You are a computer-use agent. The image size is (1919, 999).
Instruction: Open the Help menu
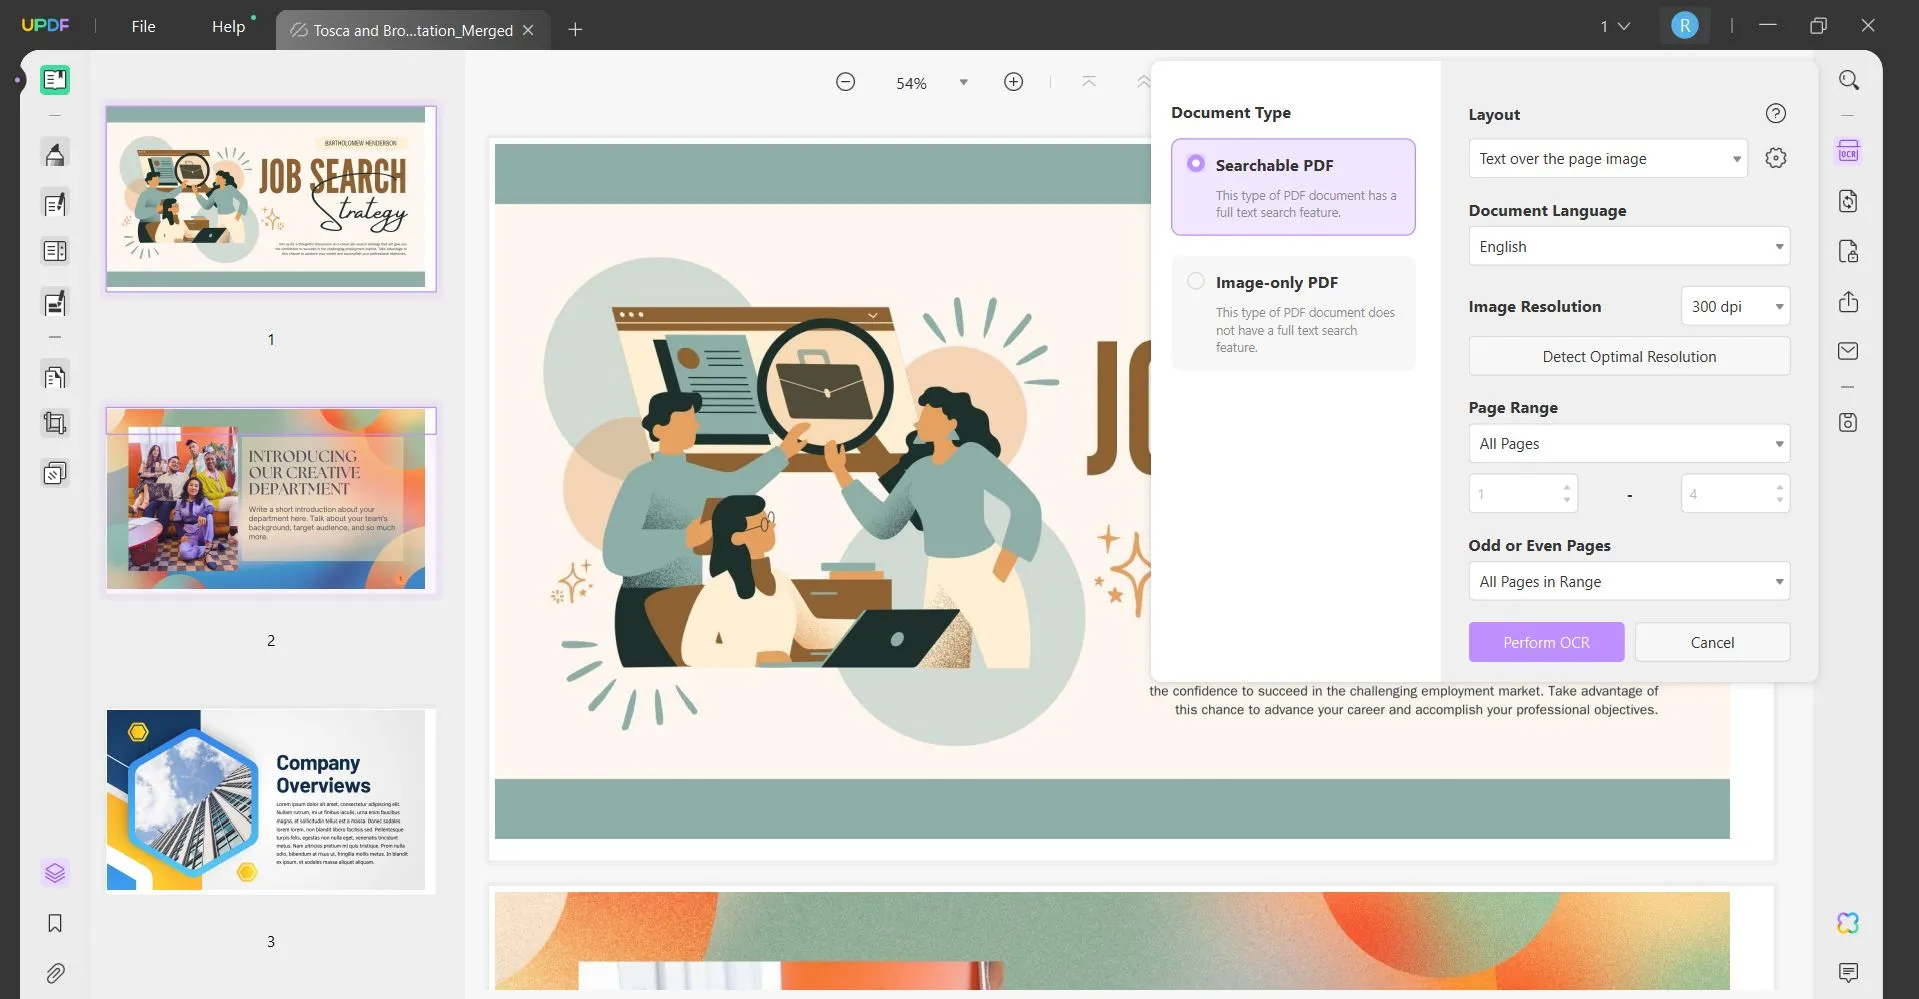click(x=228, y=27)
